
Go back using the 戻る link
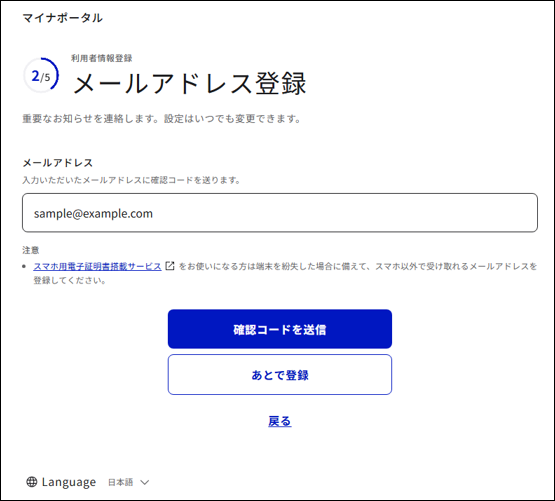(280, 421)
